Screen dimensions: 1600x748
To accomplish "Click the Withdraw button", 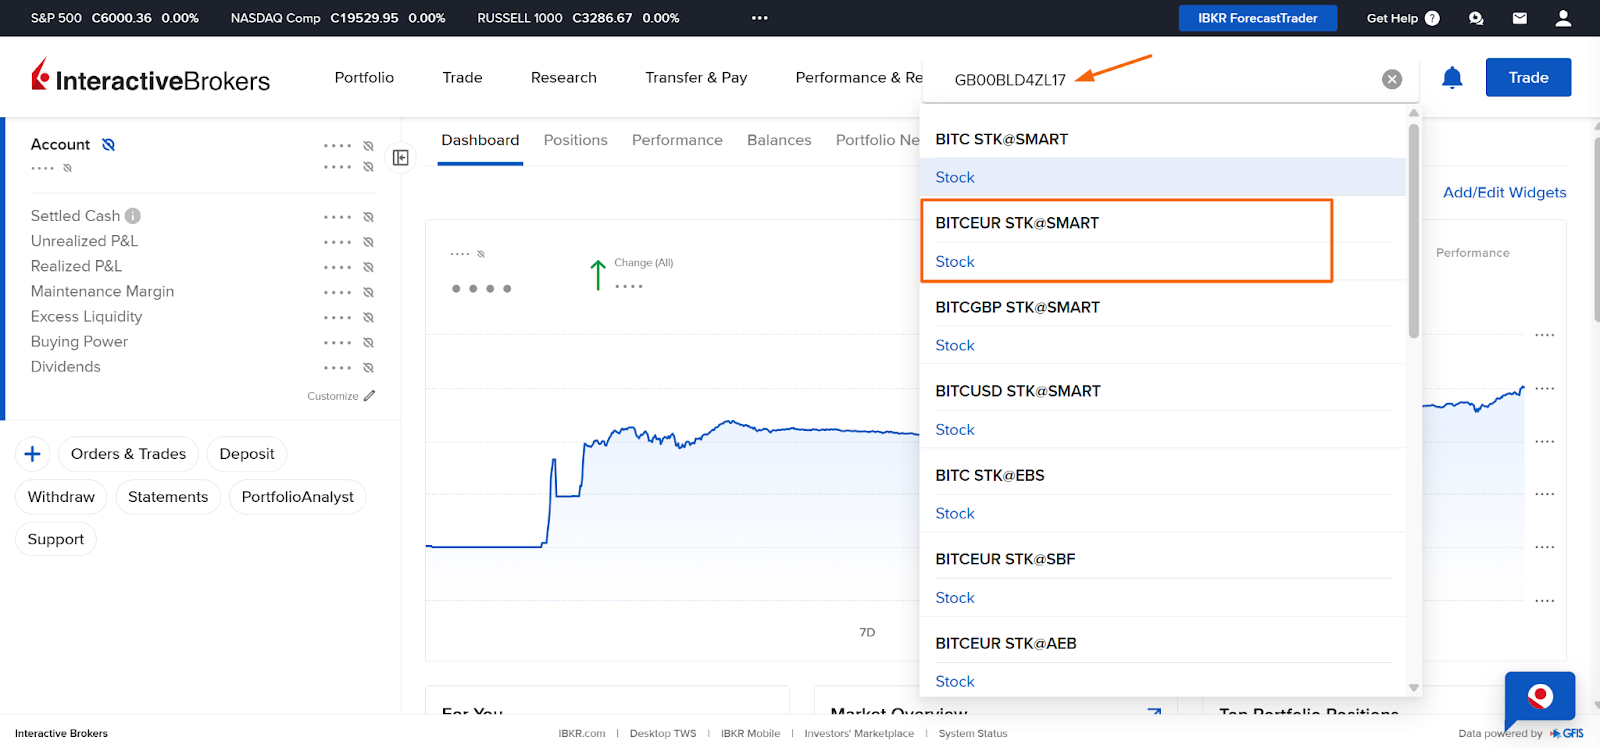I will [61, 497].
